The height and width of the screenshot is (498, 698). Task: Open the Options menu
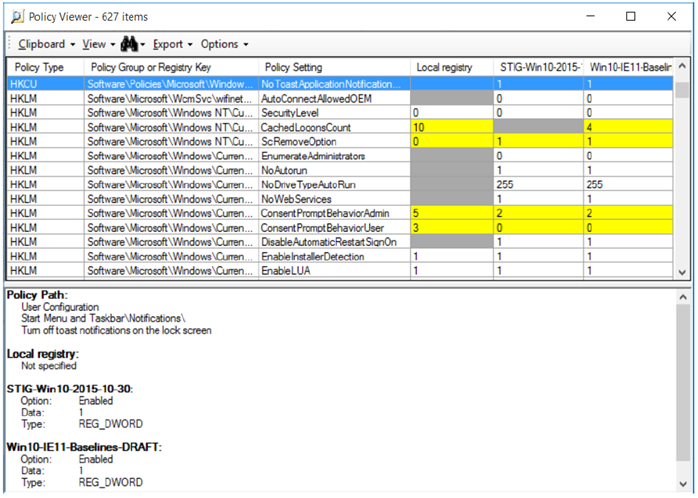(224, 44)
